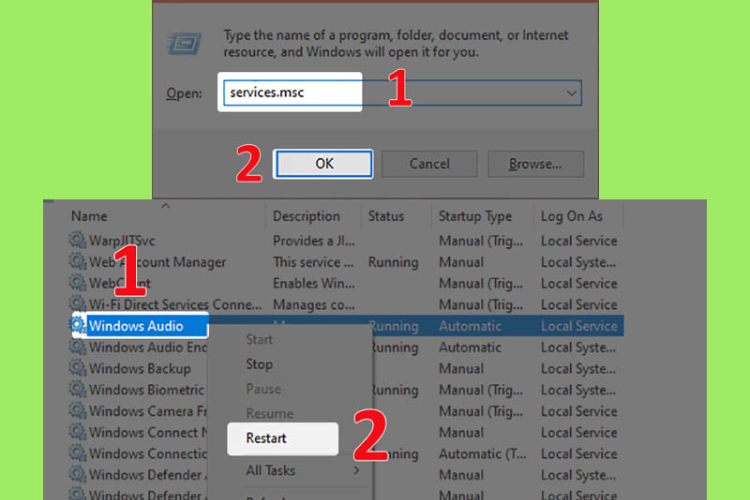Click the Browse... button

(534, 164)
